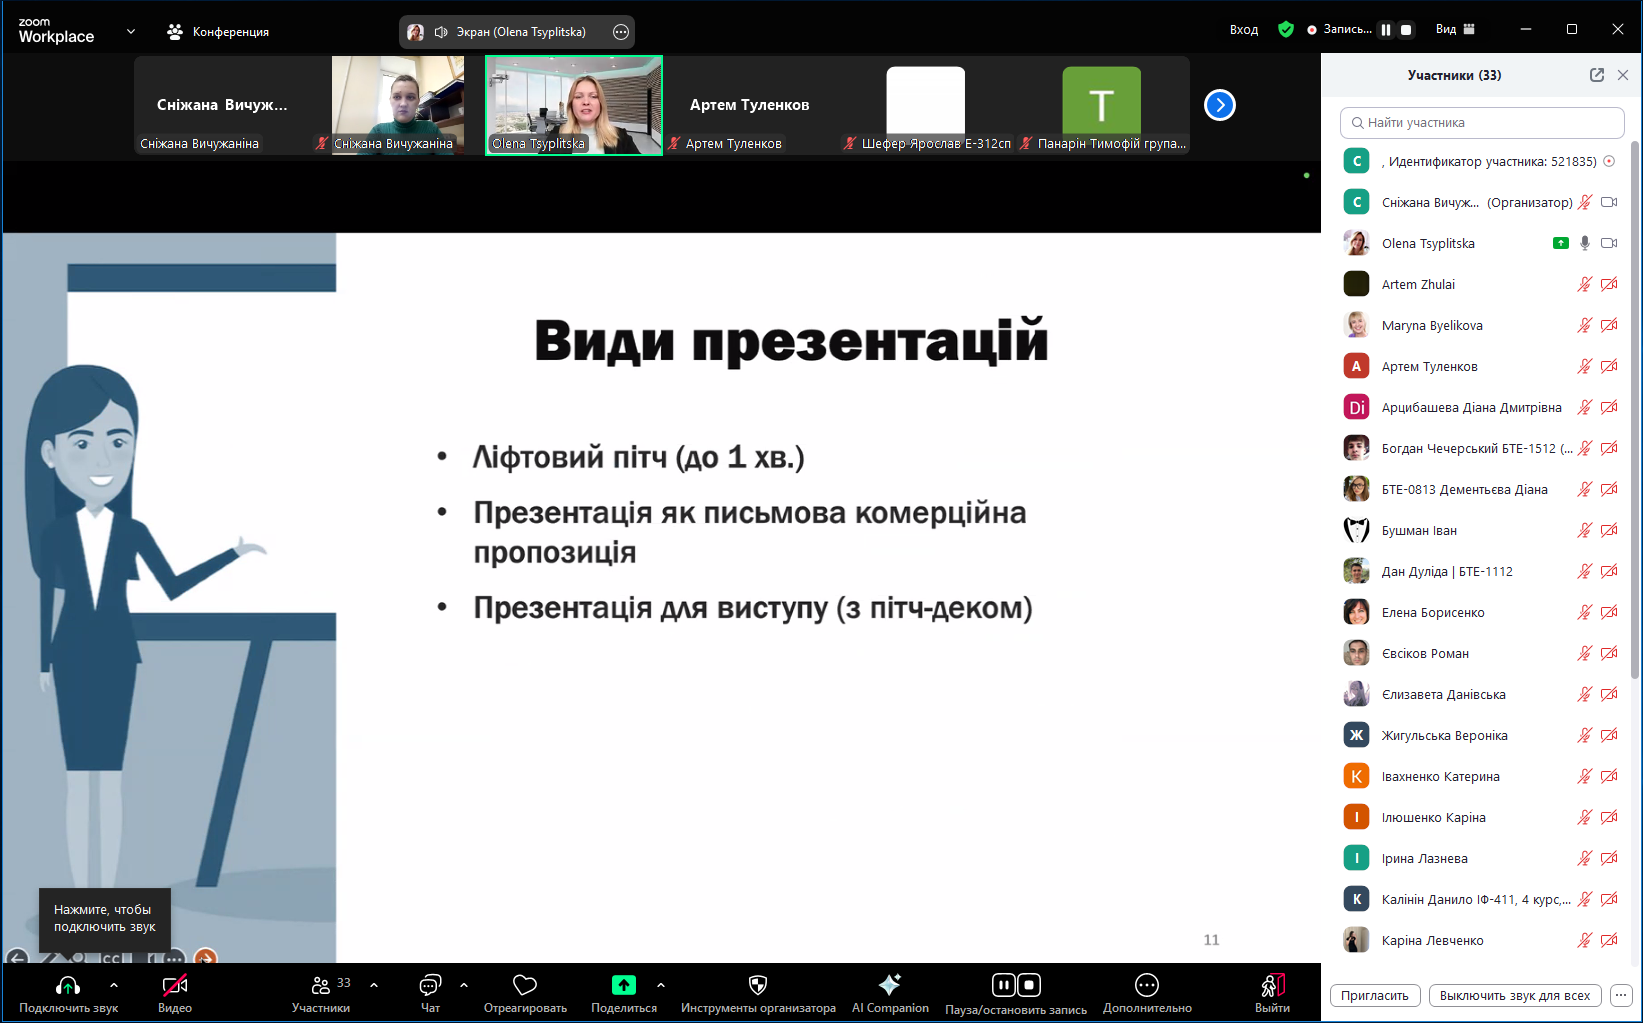Click Выключить звук для всех button
Image resolution: width=1643 pixels, height=1023 pixels.
click(x=1515, y=996)
